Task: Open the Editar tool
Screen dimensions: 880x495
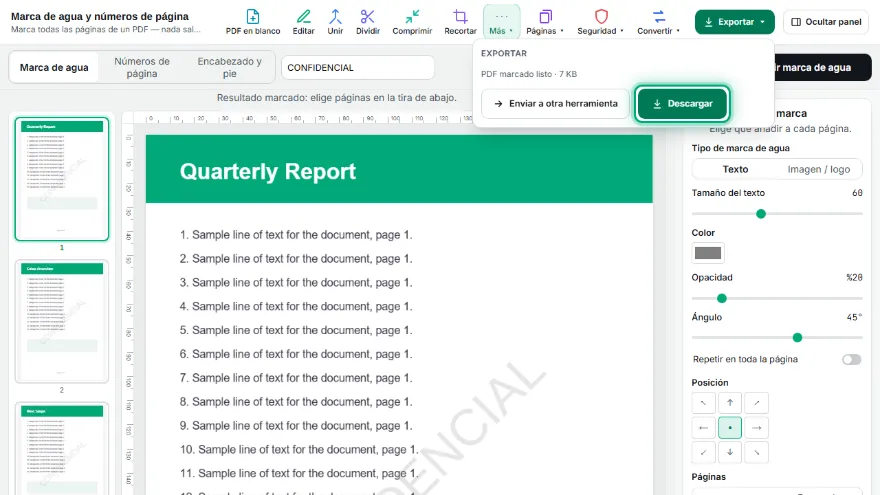Action: (303, 22)
